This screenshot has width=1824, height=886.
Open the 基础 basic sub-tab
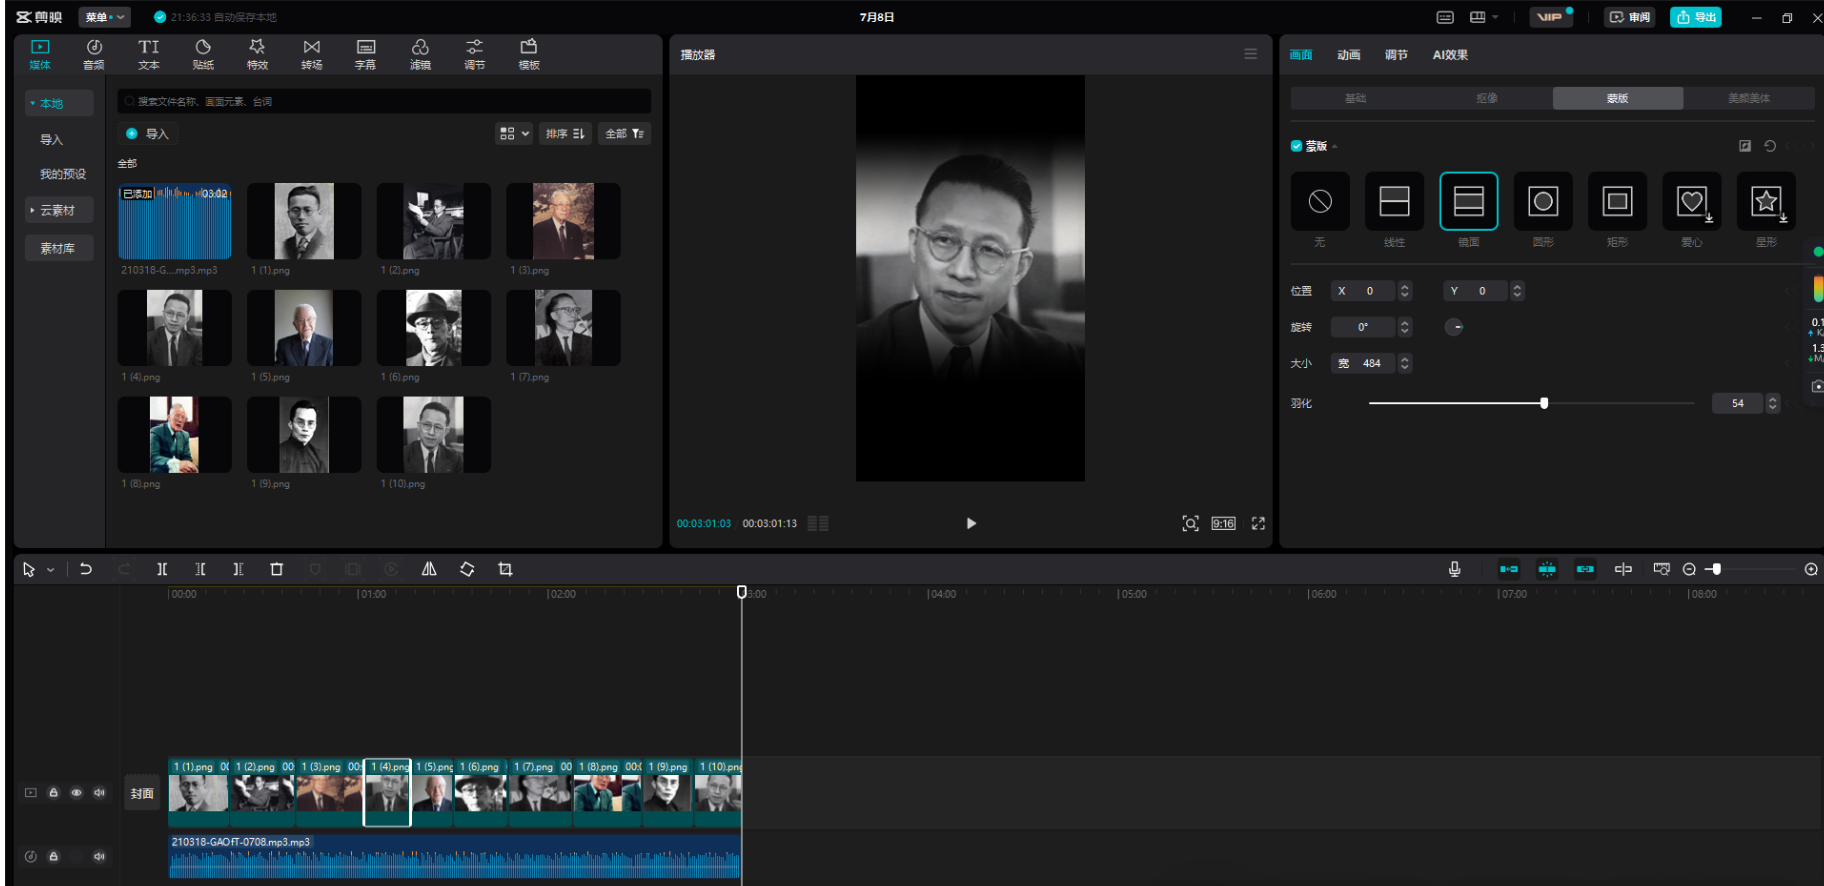1356,98
